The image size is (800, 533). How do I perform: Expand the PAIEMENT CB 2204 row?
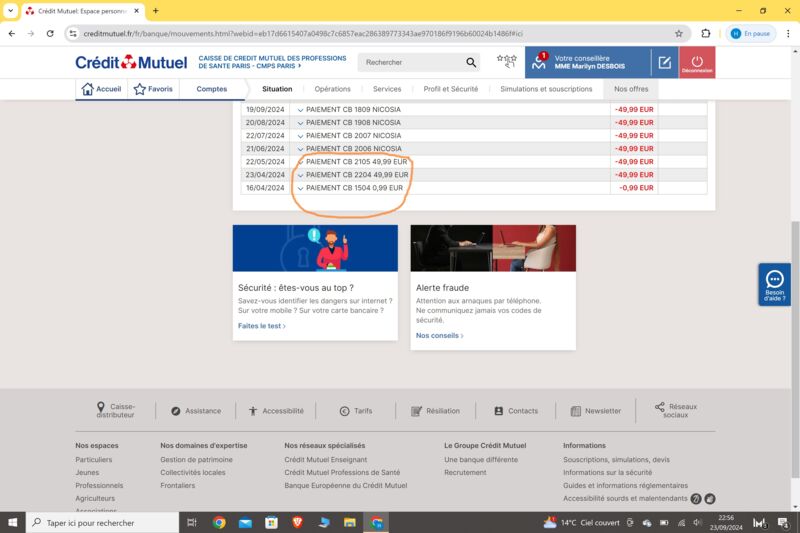[300, 175]
